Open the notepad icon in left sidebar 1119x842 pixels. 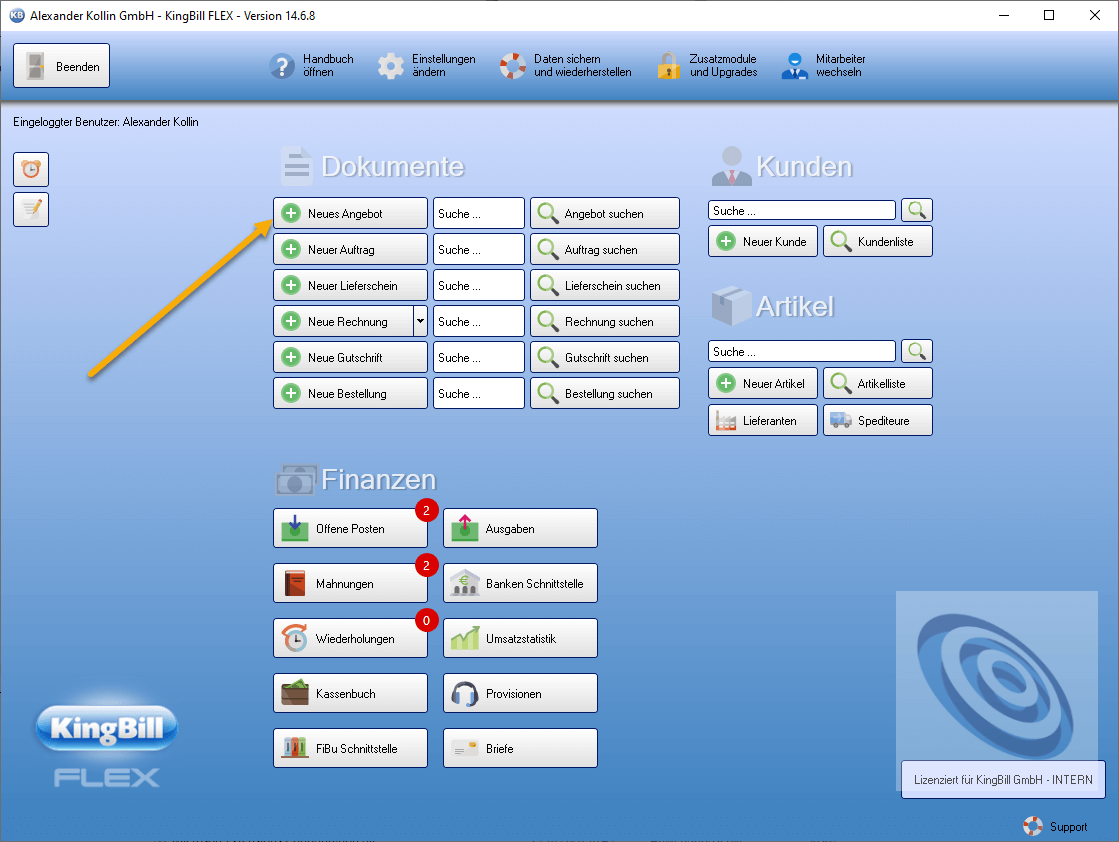click(31, 209)
